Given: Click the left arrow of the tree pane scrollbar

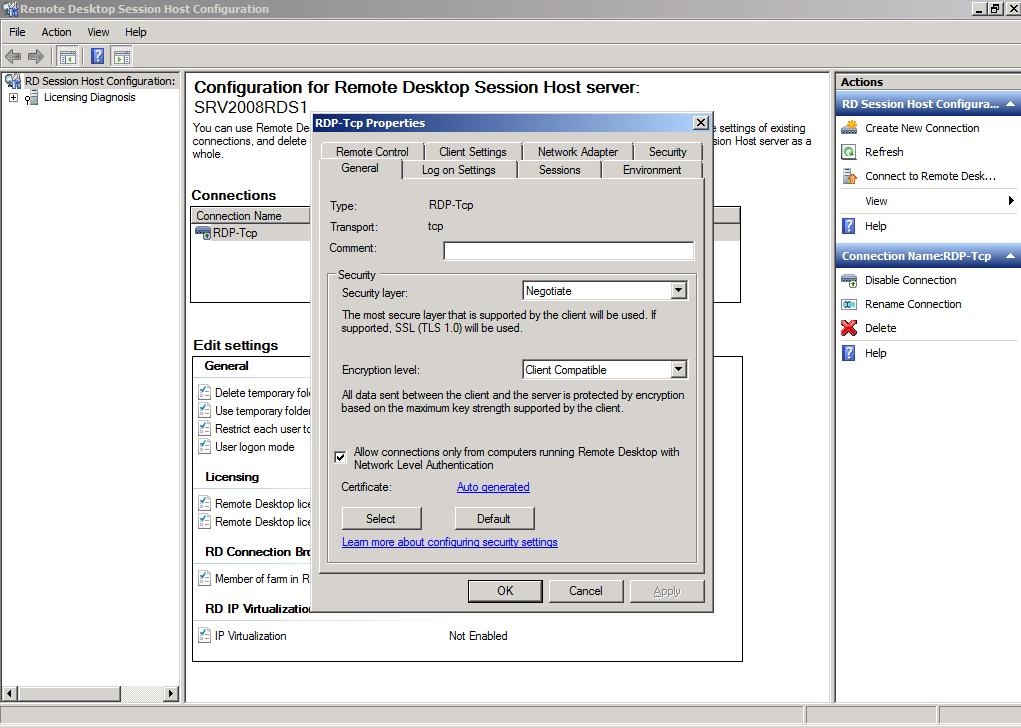Looking at the screenshot, I should point(10,693).
